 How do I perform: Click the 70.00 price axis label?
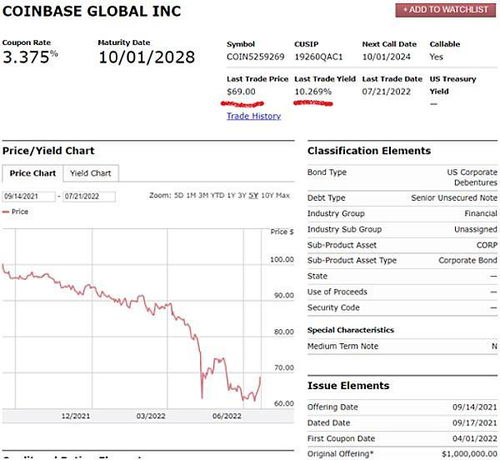pyautogui.click(x=284, y=368)
